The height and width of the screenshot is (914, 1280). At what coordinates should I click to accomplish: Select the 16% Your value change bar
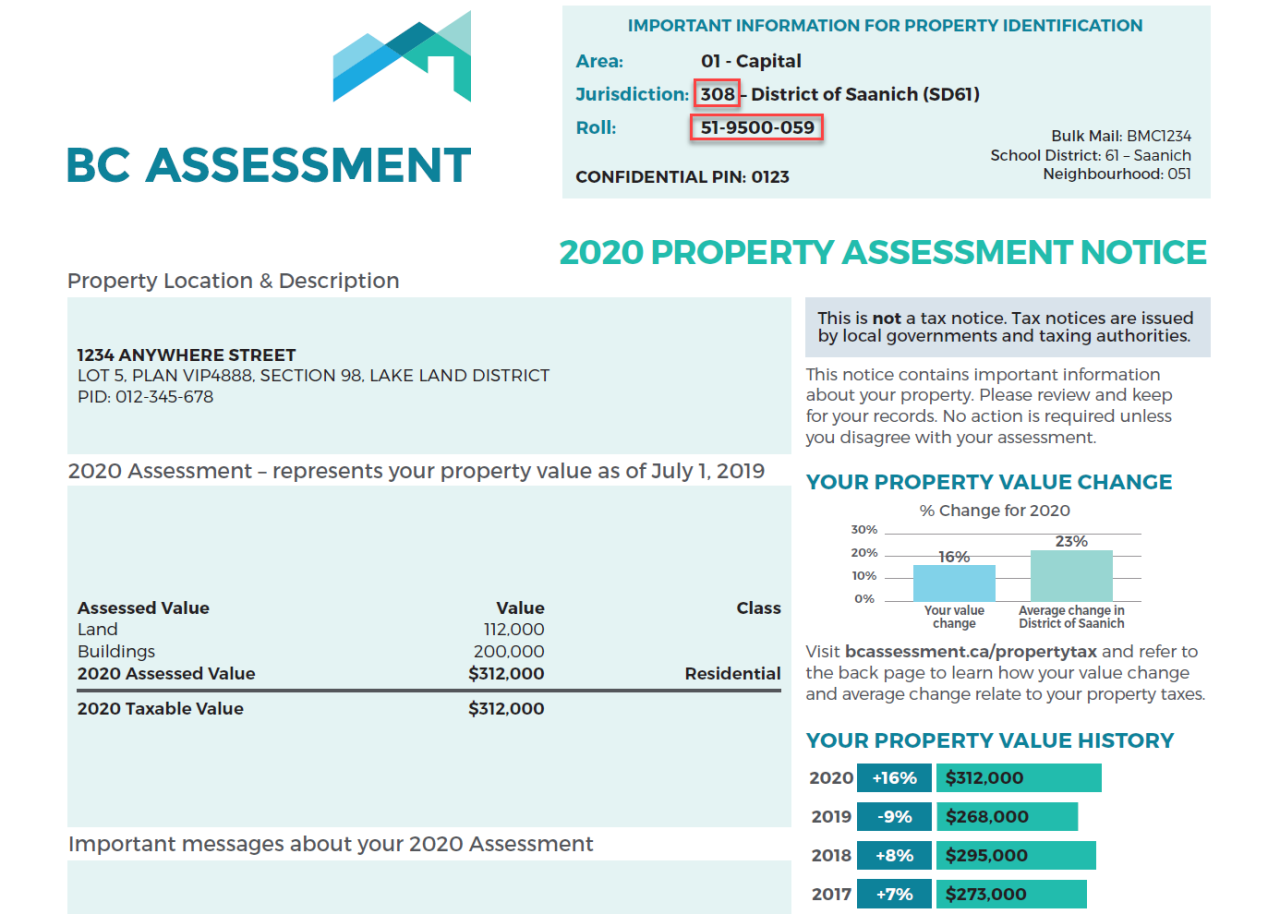coord(955,582)
